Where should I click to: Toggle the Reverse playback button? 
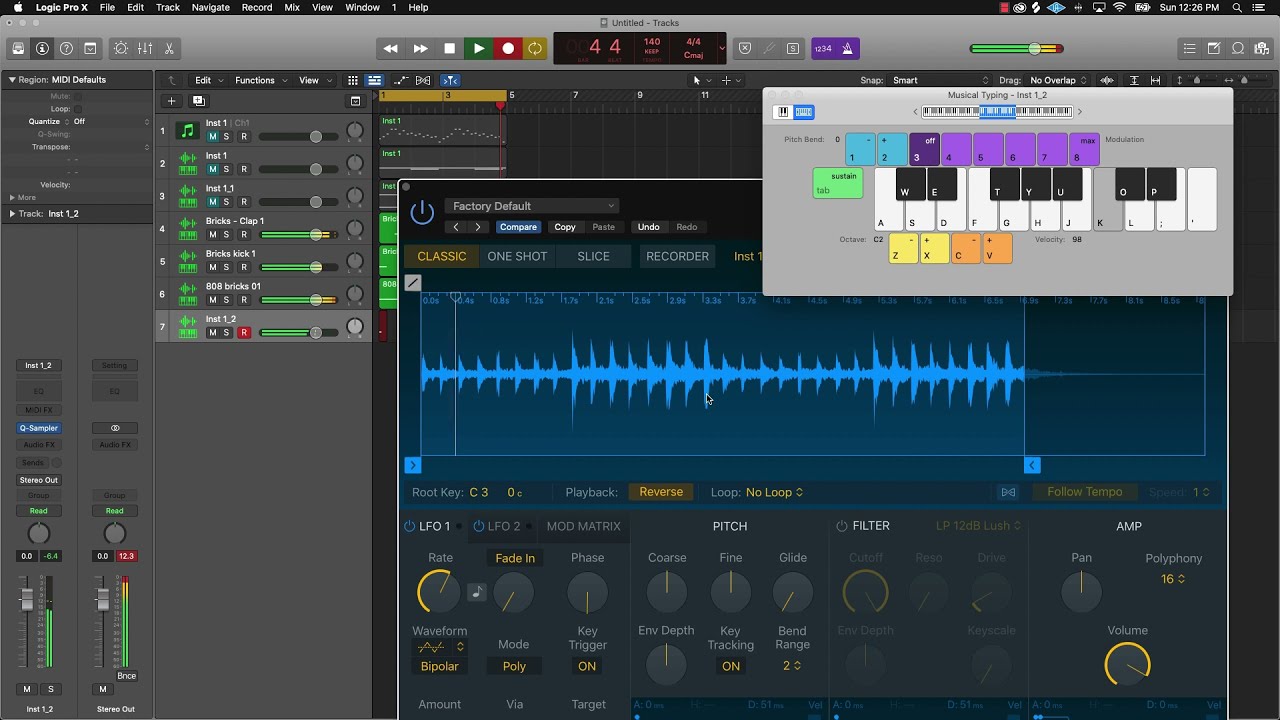(x=661, y=492)
